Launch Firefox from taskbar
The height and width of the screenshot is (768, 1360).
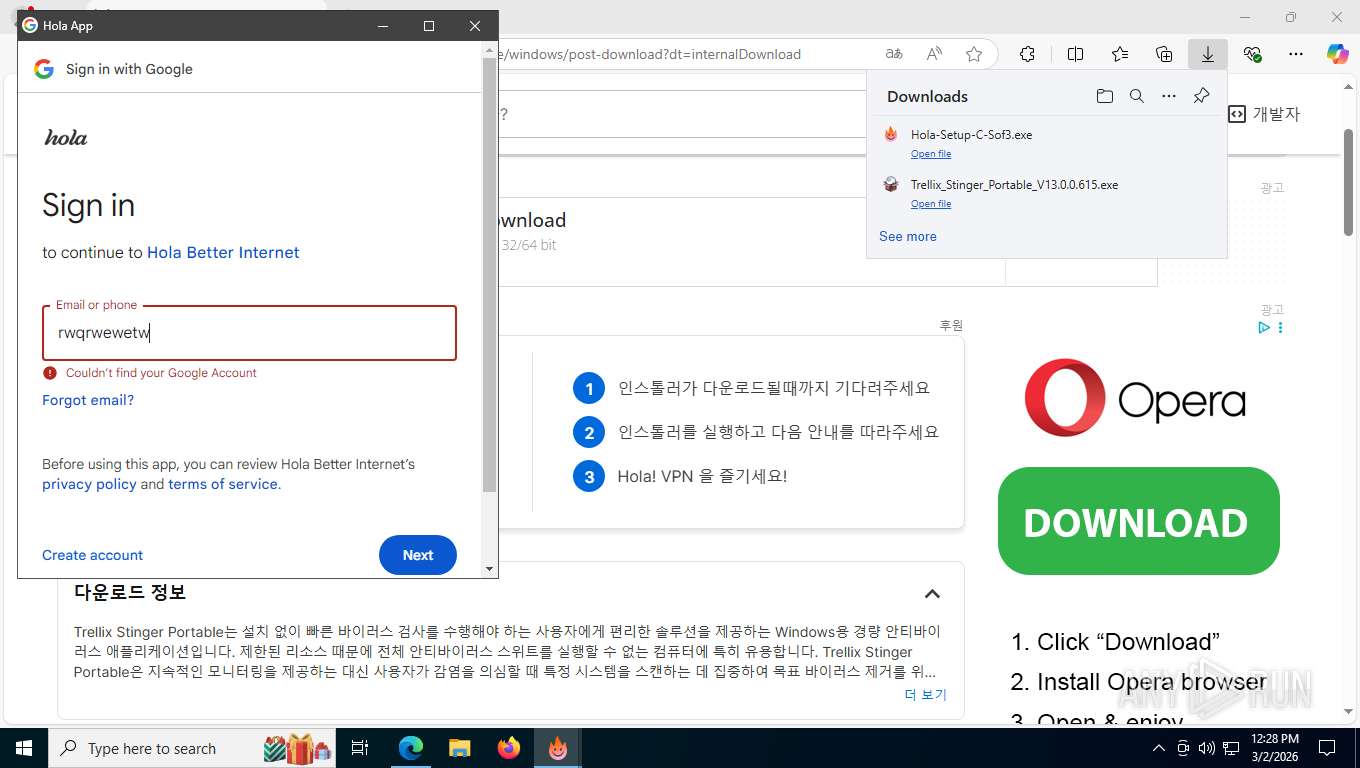click(509, 748)
